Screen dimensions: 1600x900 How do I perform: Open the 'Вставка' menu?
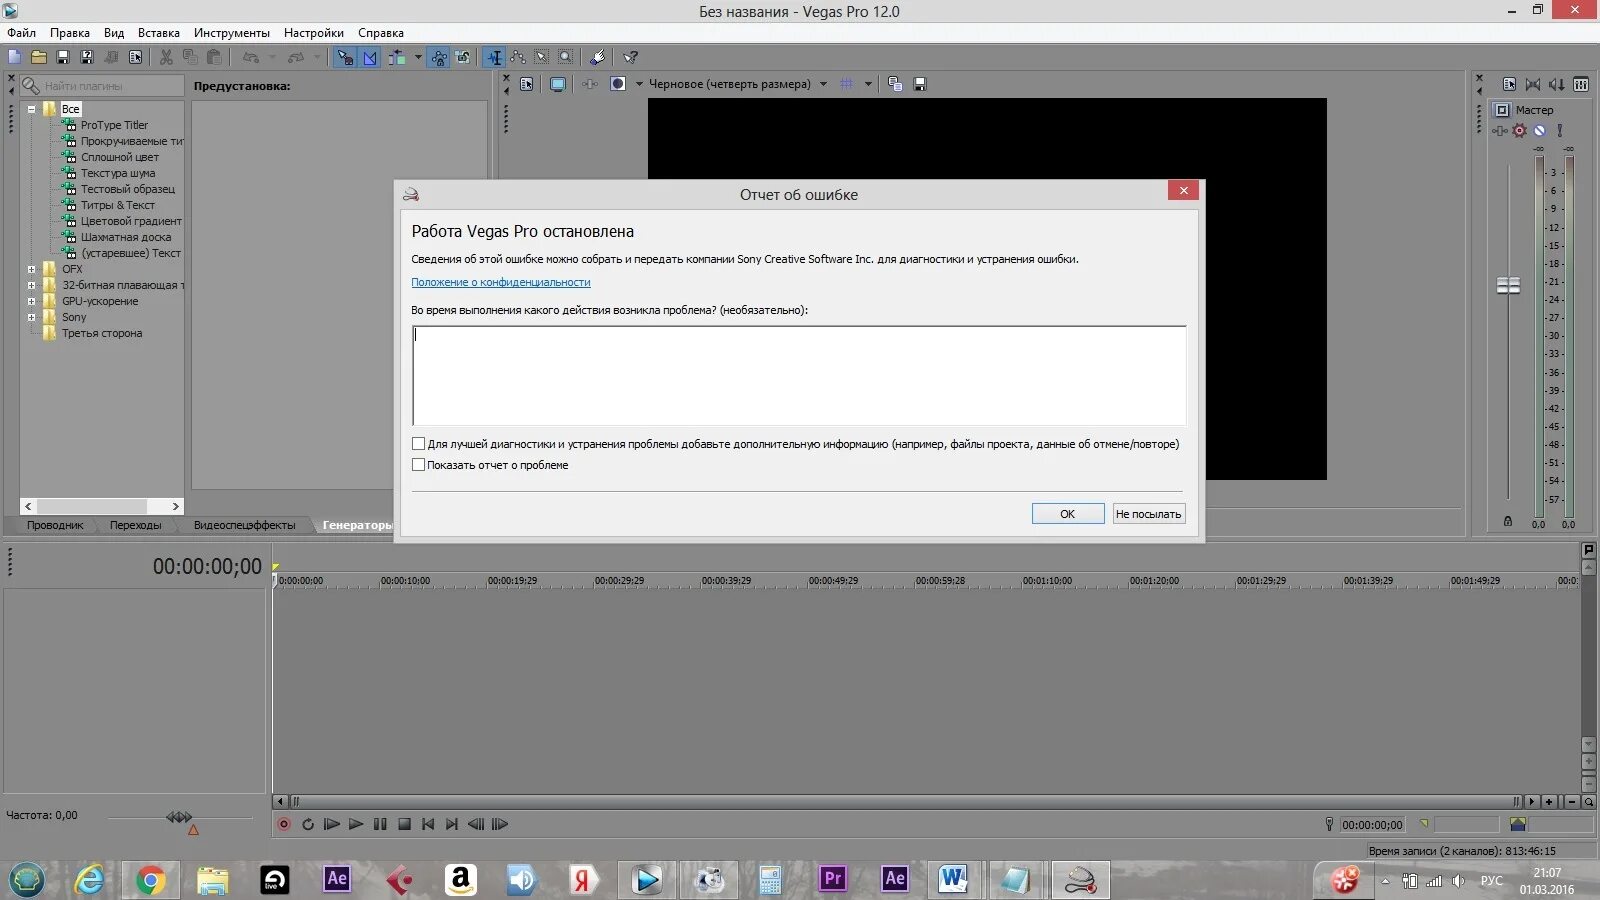click(x=159, y=33)
